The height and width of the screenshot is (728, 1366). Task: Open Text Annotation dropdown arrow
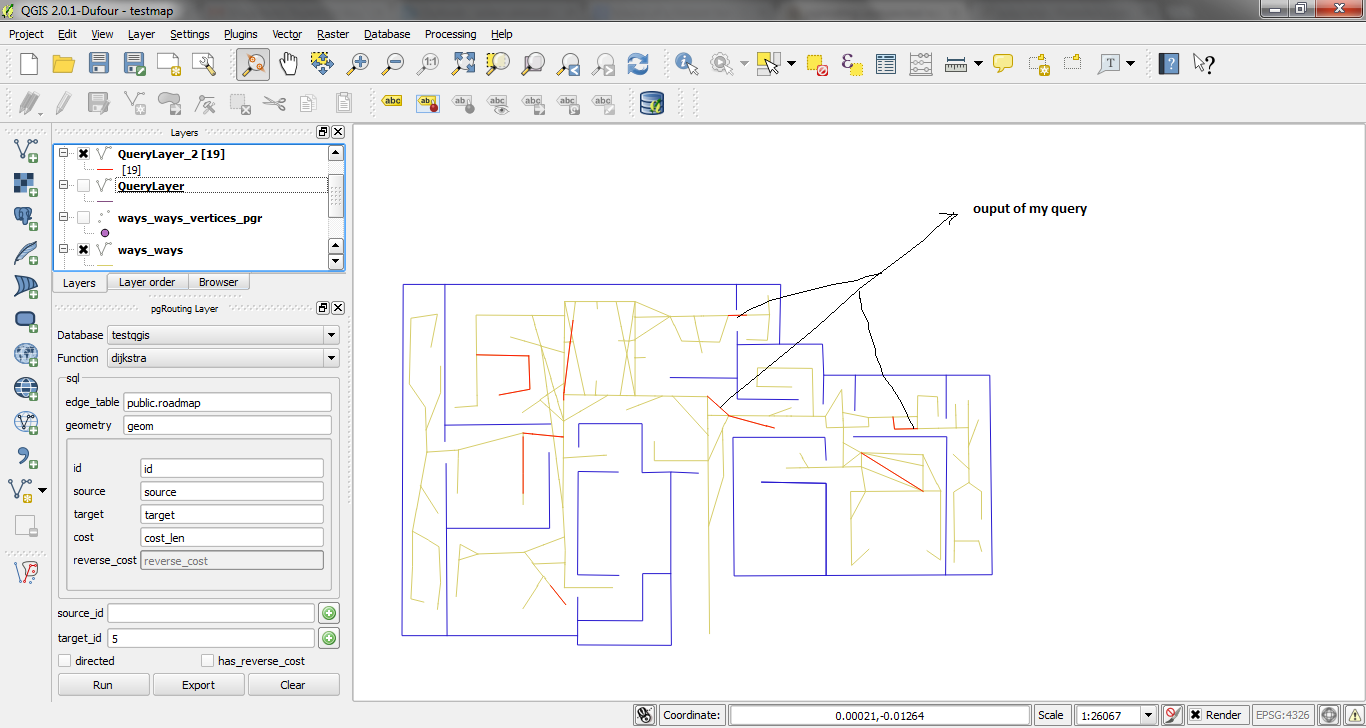[x=1130, y=65]
